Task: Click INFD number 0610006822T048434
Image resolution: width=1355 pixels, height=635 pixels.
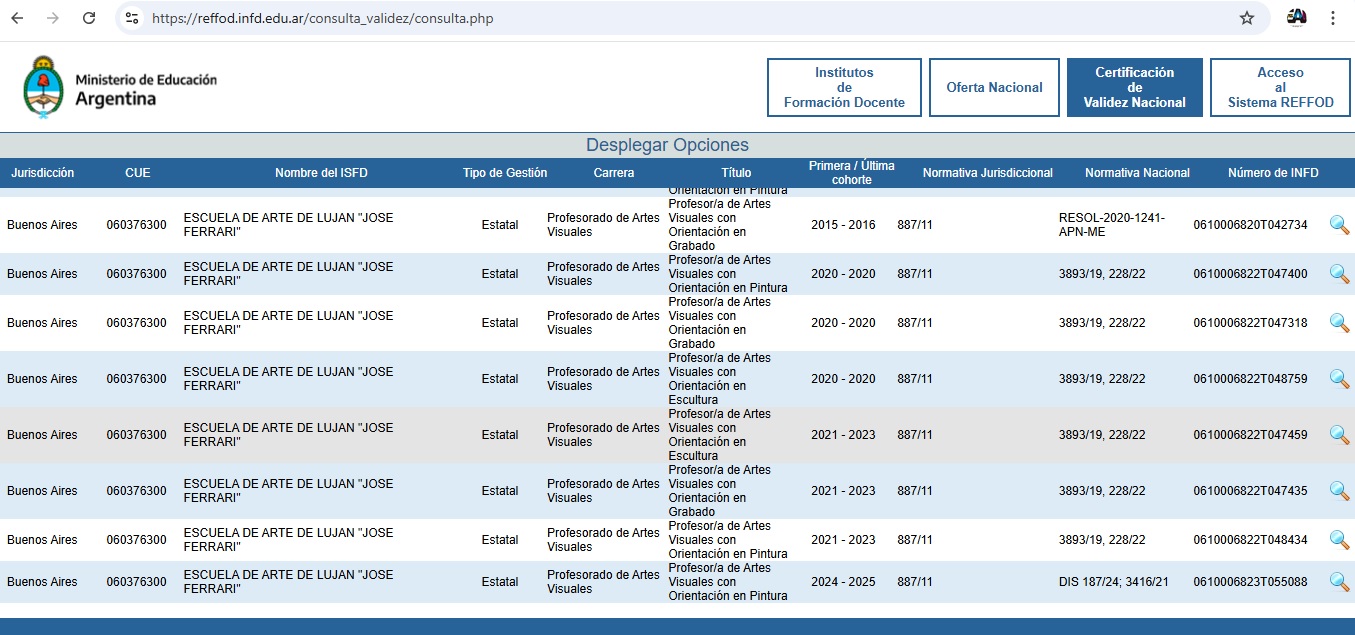Action: 1250,540
